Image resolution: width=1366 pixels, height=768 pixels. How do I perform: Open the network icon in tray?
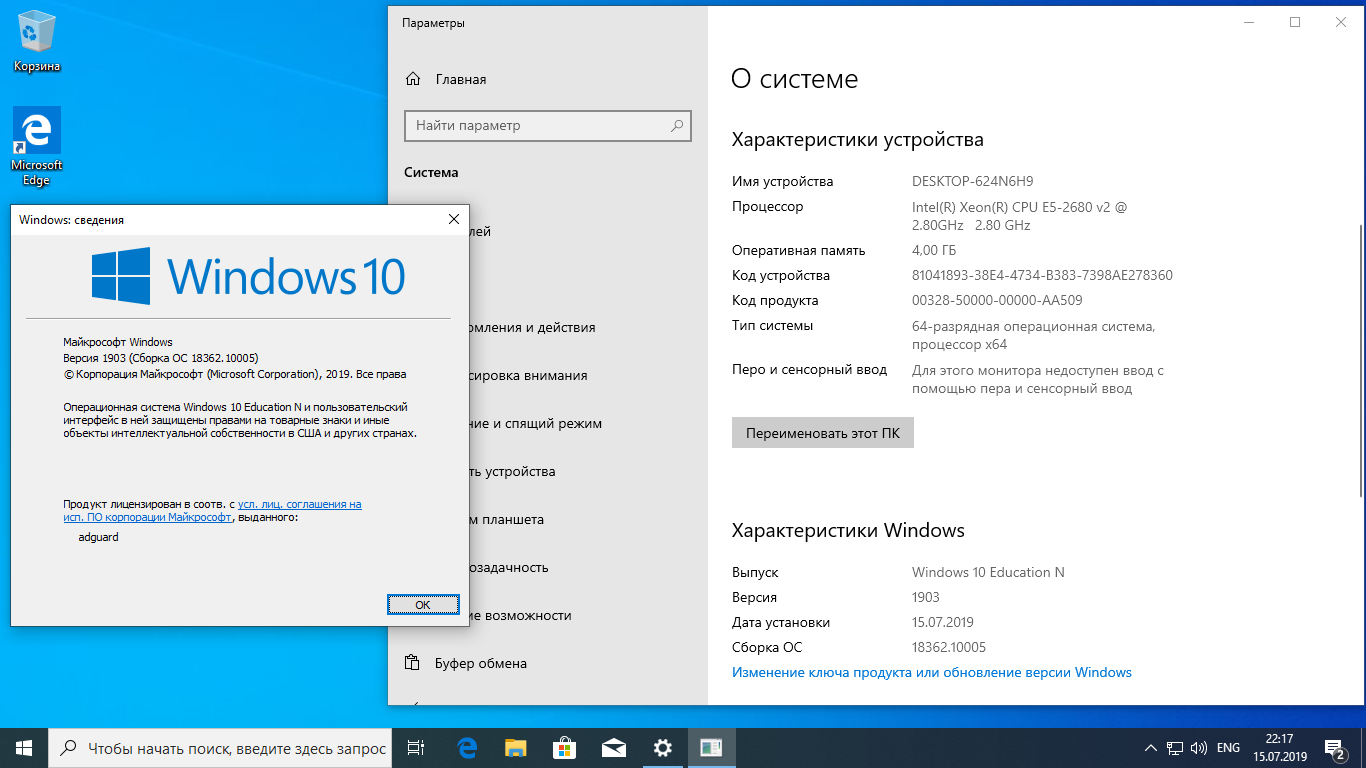pyautogui.click(x=1176, y=748)
